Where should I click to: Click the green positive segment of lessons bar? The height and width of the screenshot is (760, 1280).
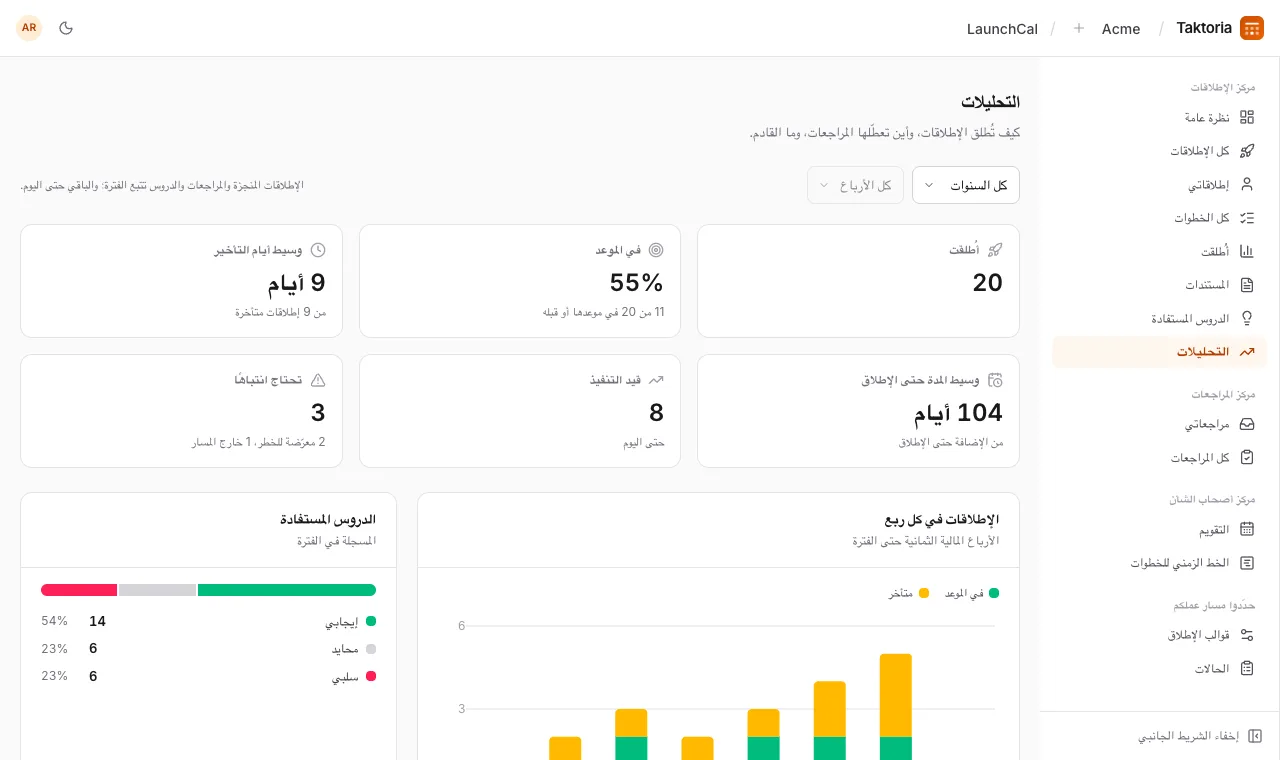click(x=287, y=590)
